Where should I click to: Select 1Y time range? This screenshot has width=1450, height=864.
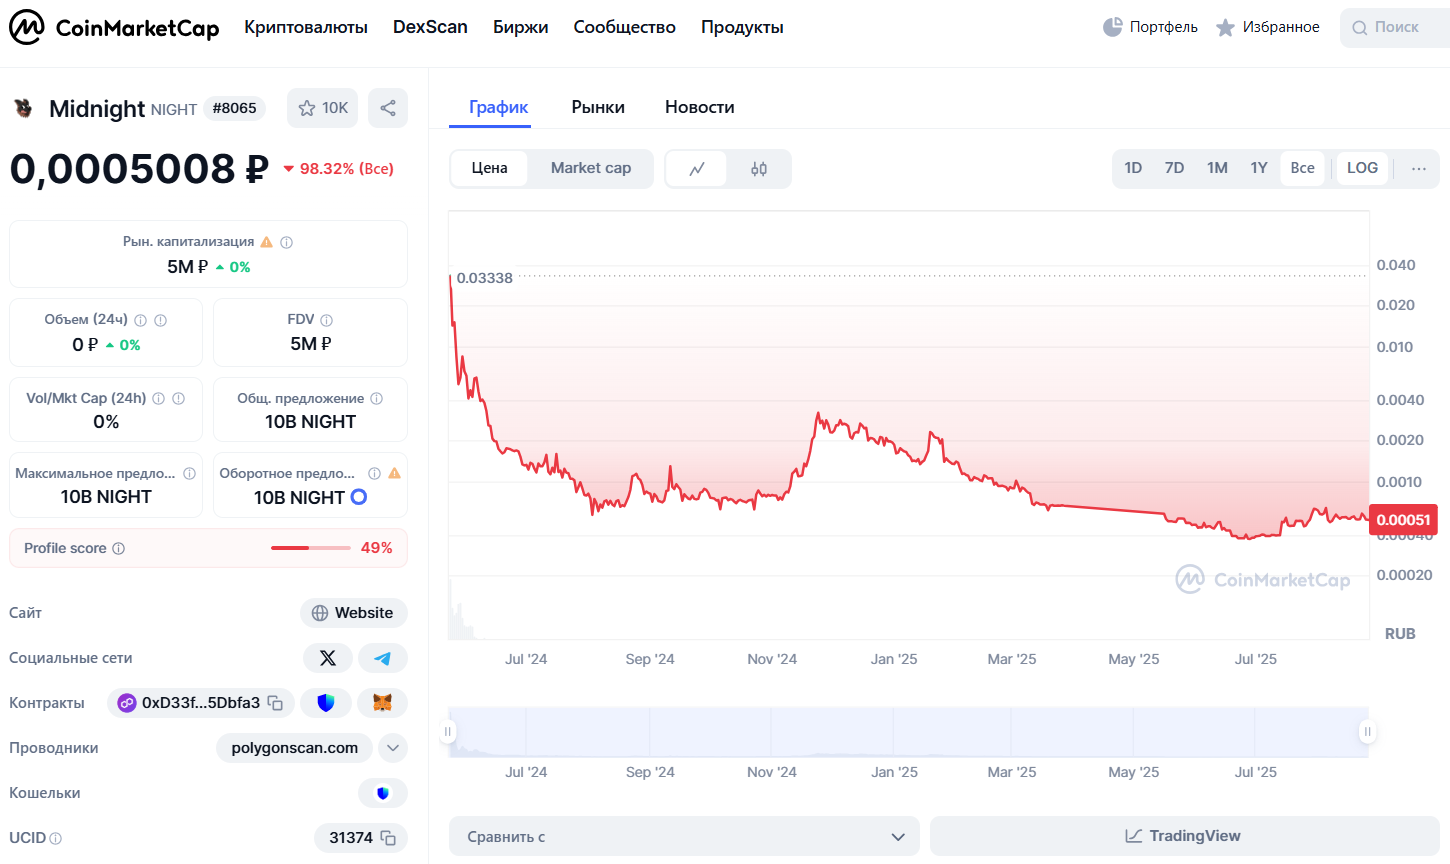[1259, 168]
